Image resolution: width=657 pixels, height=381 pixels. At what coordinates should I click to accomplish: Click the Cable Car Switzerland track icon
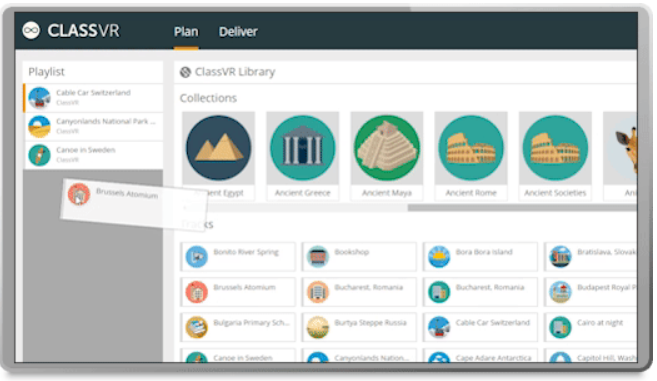pos(439,327)
